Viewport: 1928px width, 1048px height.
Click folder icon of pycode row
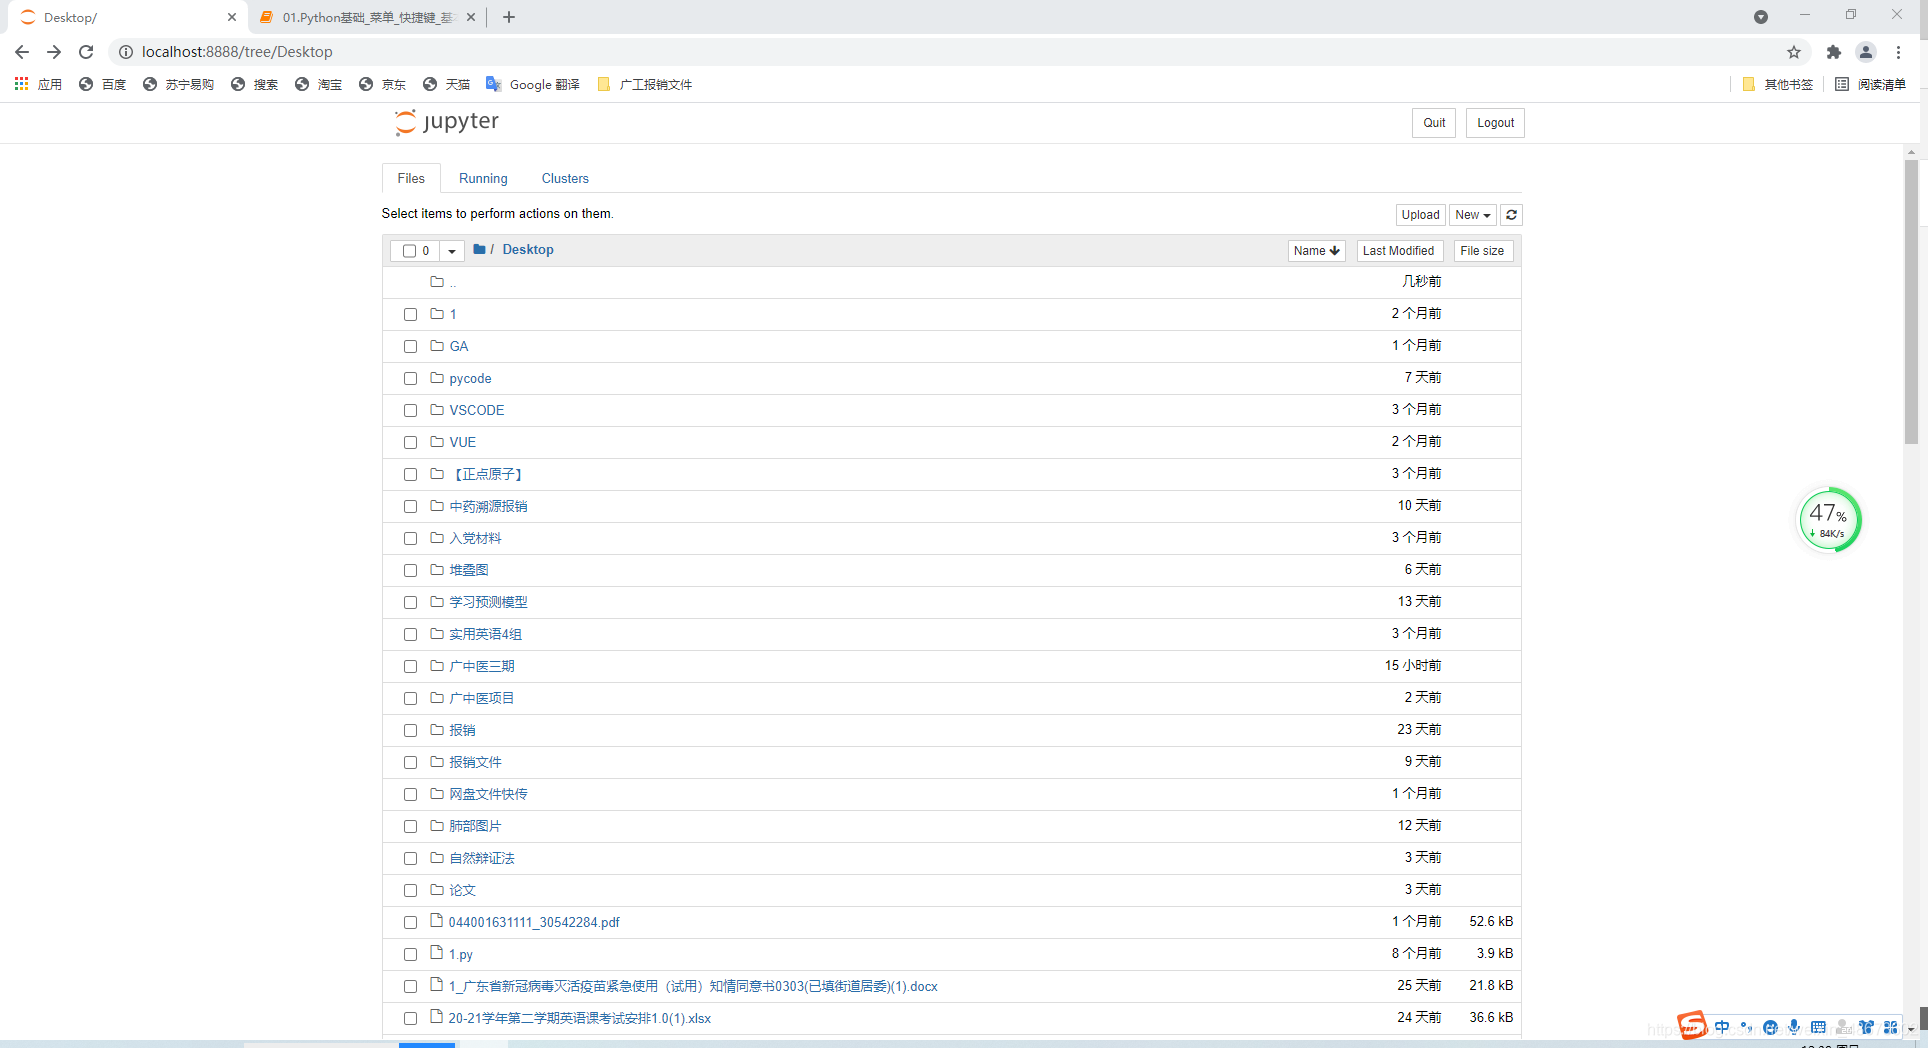[x=437, y=377]
